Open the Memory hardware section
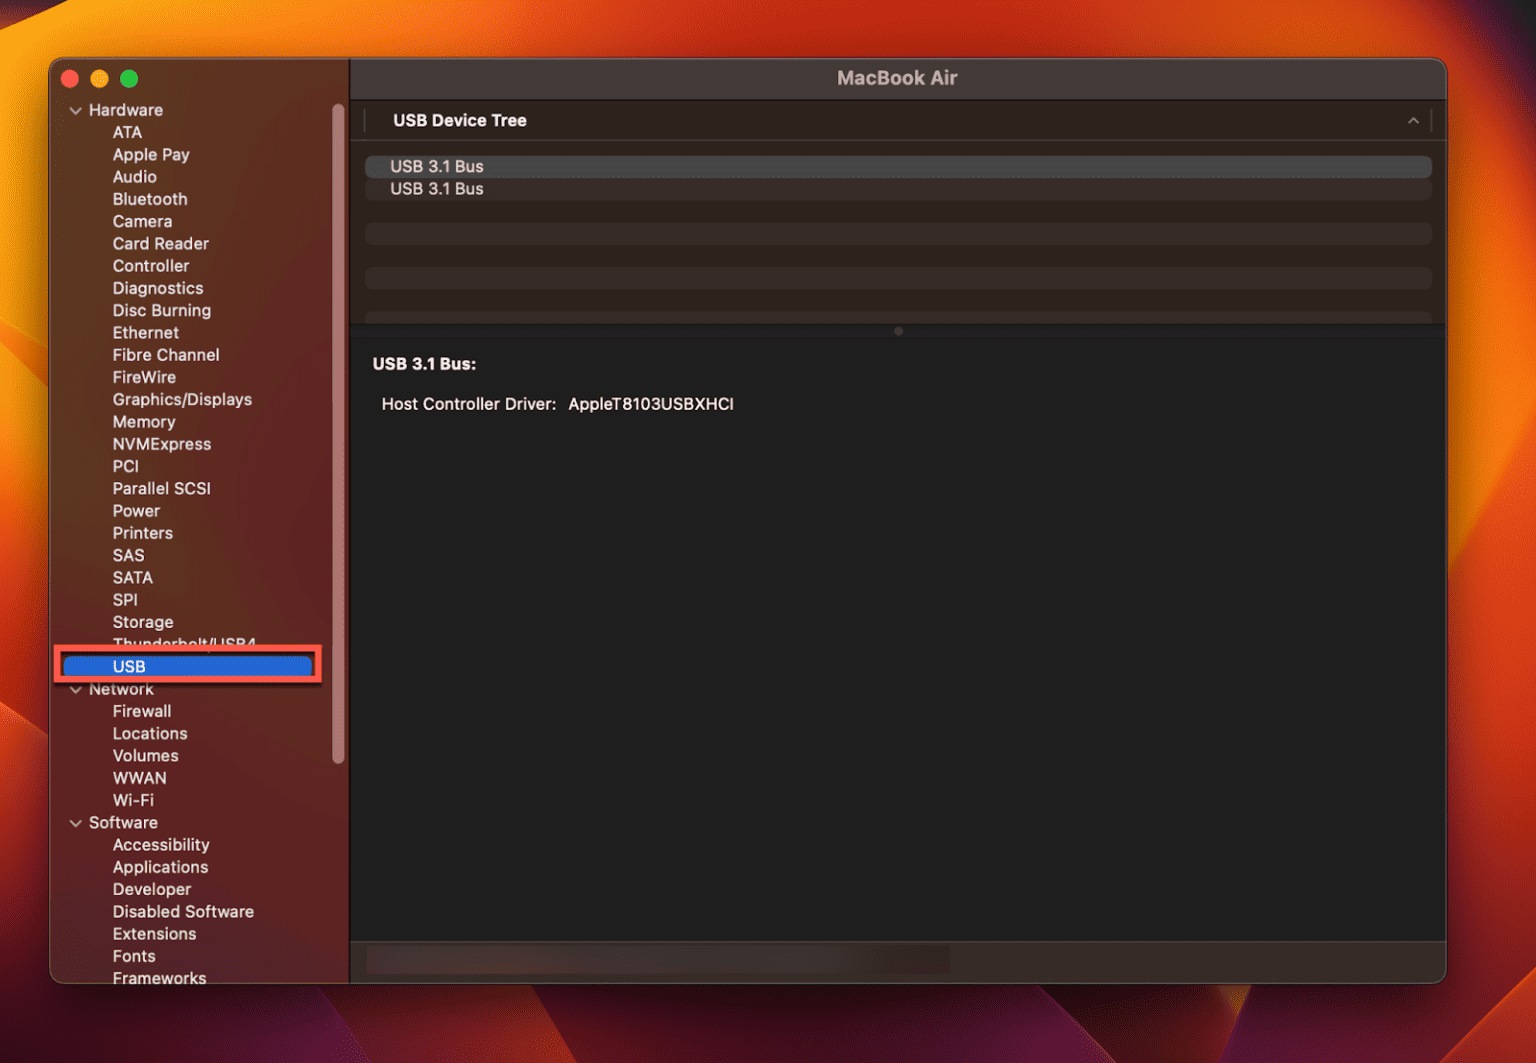Viewport: 1536px width, 1063px height. click(x=144, y=422)
